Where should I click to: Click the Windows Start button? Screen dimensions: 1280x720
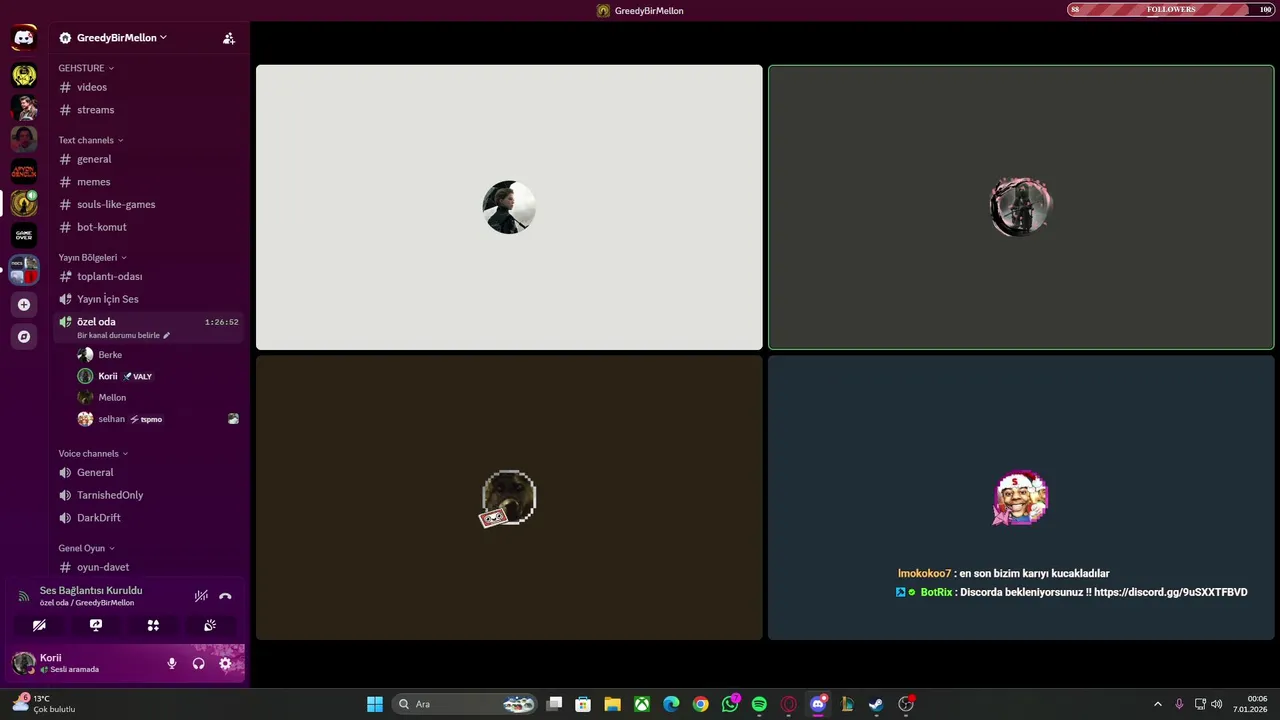[x=375, y=704]
